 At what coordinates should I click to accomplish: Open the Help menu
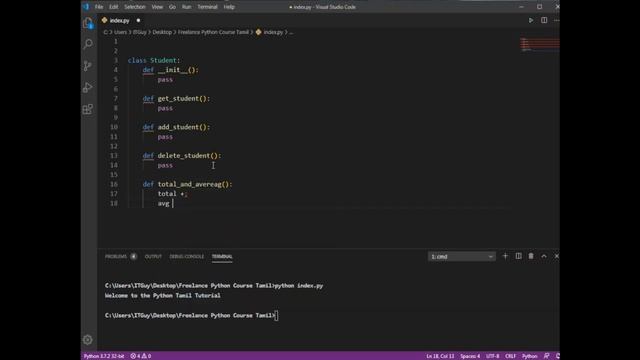229,7
